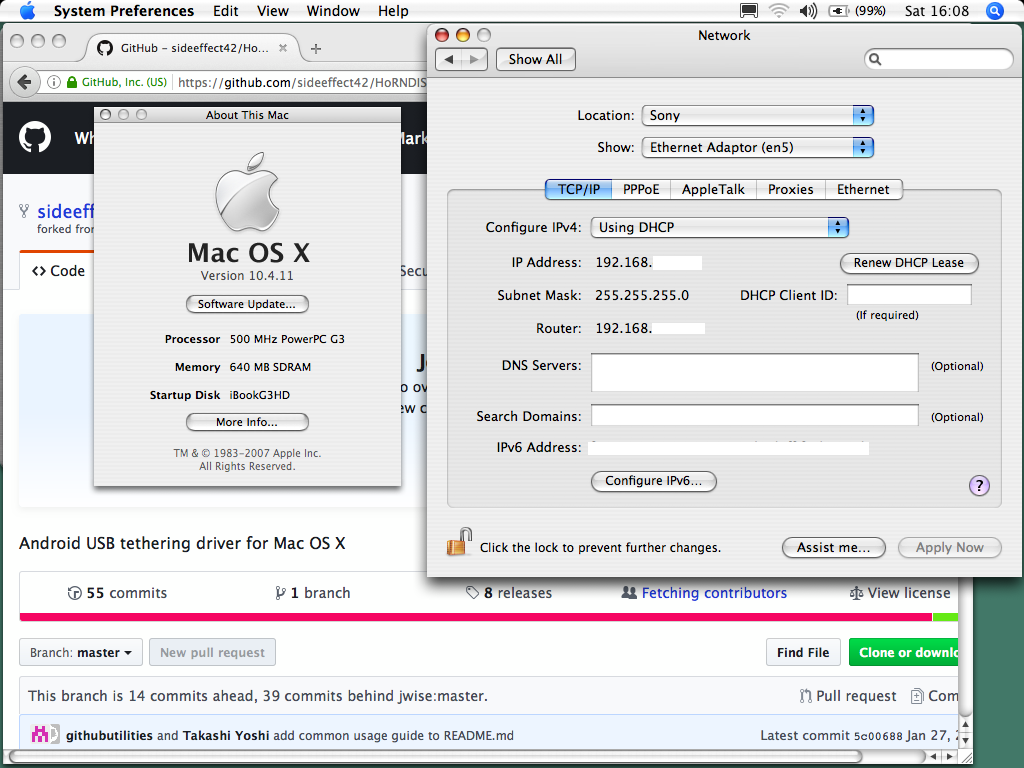Open the display menu bar icon

point(748,11)
